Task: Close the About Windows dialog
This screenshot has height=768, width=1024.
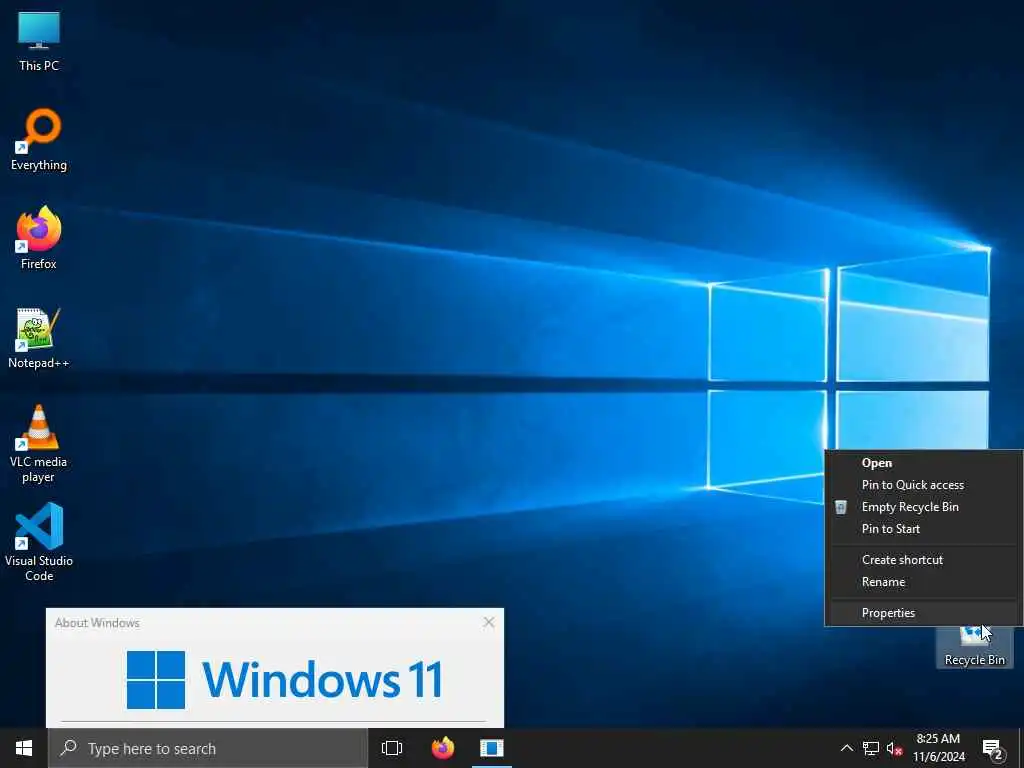Action: tap(488, 622)
